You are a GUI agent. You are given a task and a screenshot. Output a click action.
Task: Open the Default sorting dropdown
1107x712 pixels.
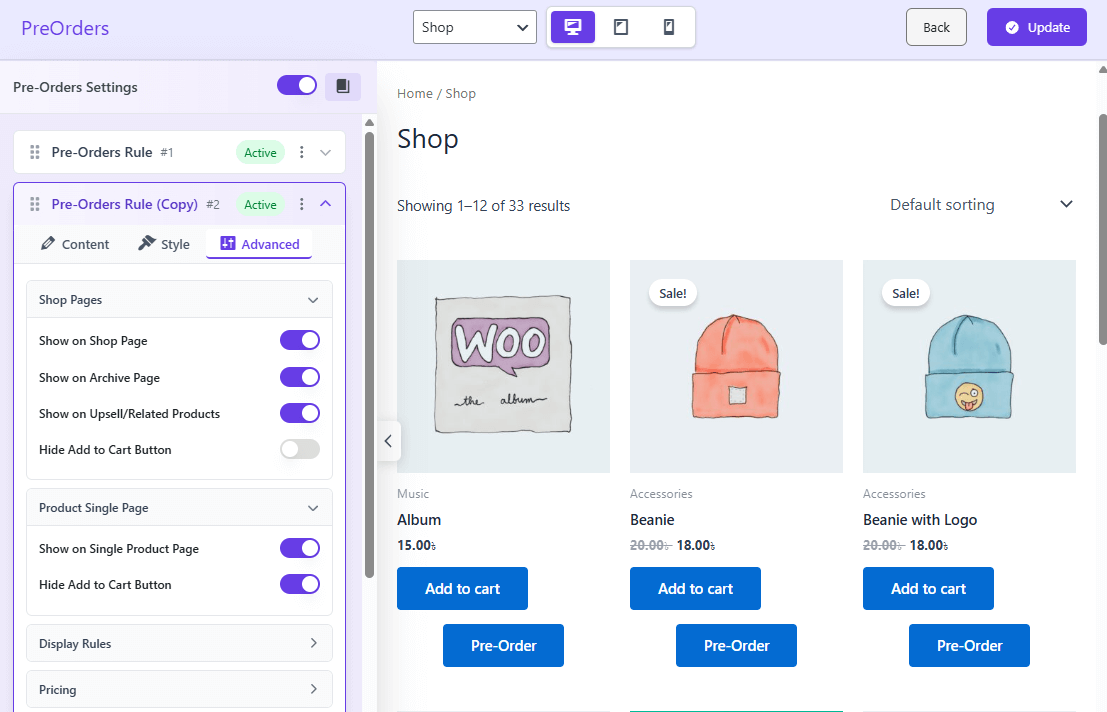coord(981,205)
